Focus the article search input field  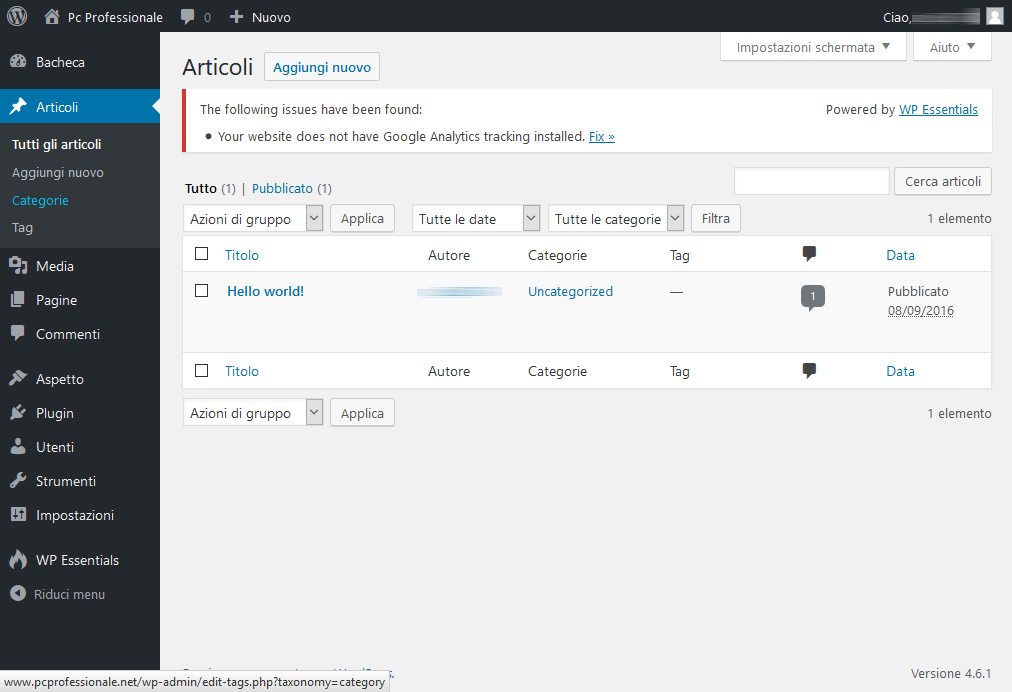pyautogui.click(x=811, y=181)
